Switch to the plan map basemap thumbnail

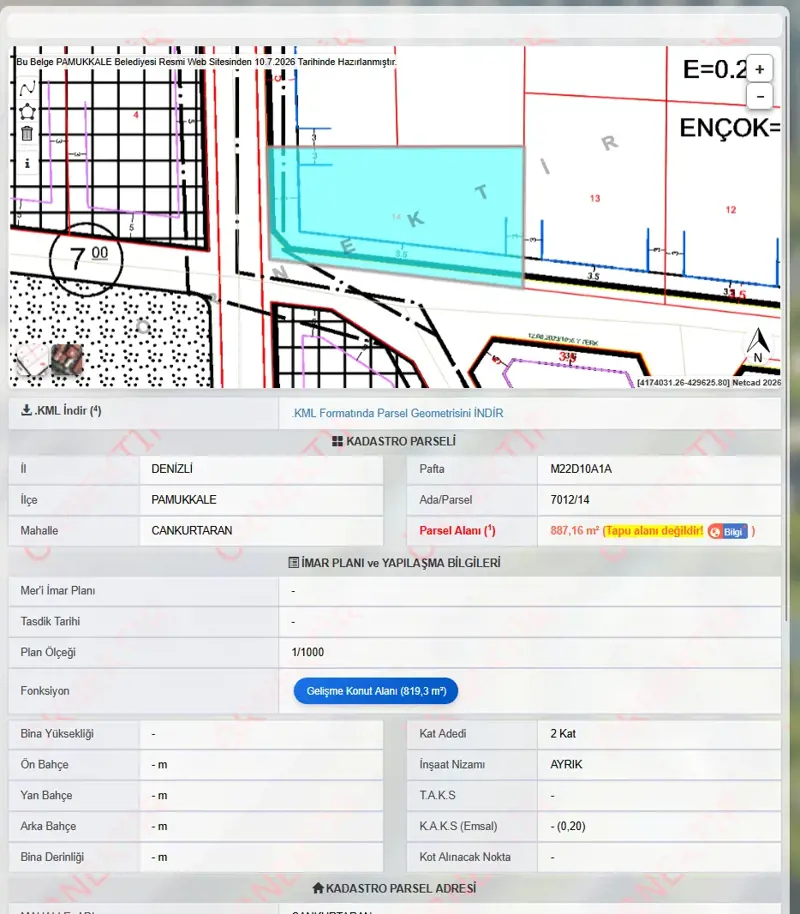tap(31, 360)
